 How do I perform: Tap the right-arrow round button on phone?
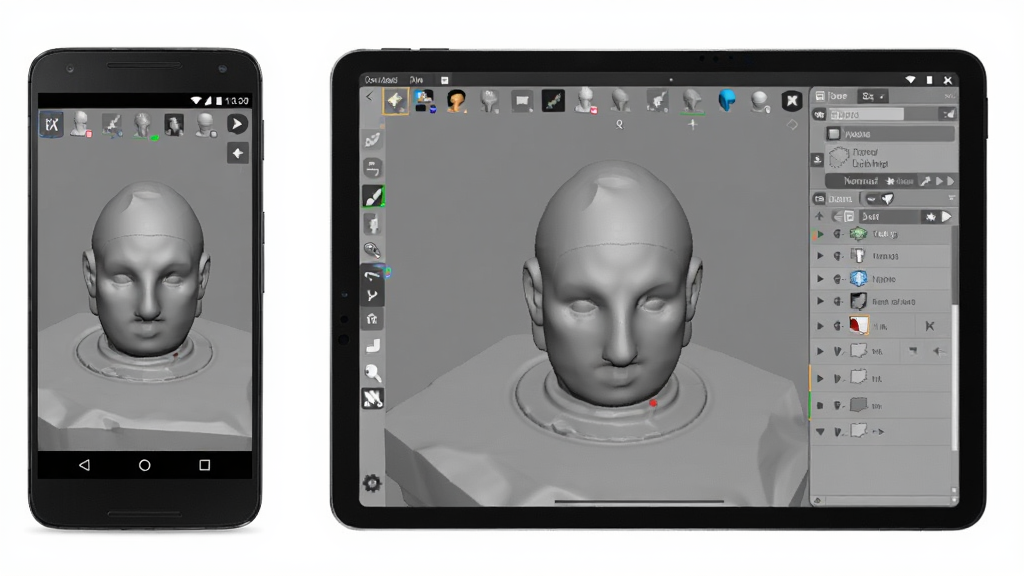pos(237,124)
